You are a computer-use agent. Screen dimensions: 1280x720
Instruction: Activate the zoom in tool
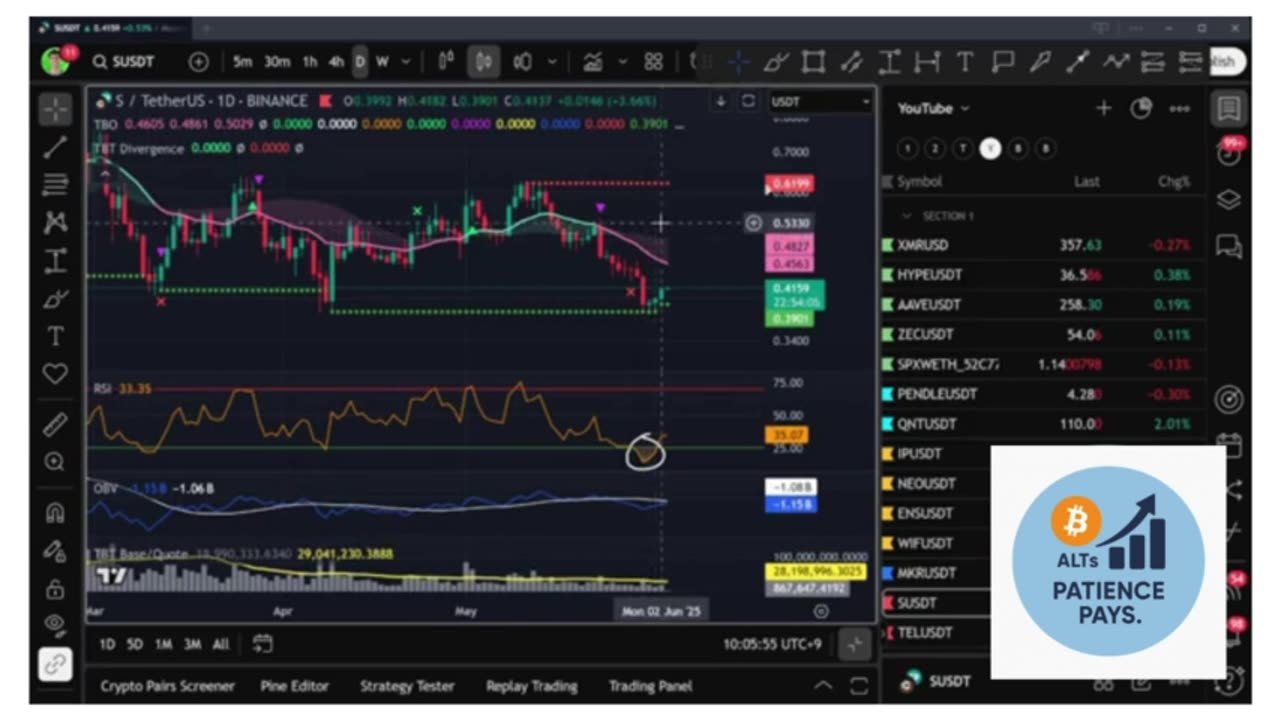coord(56,462)
